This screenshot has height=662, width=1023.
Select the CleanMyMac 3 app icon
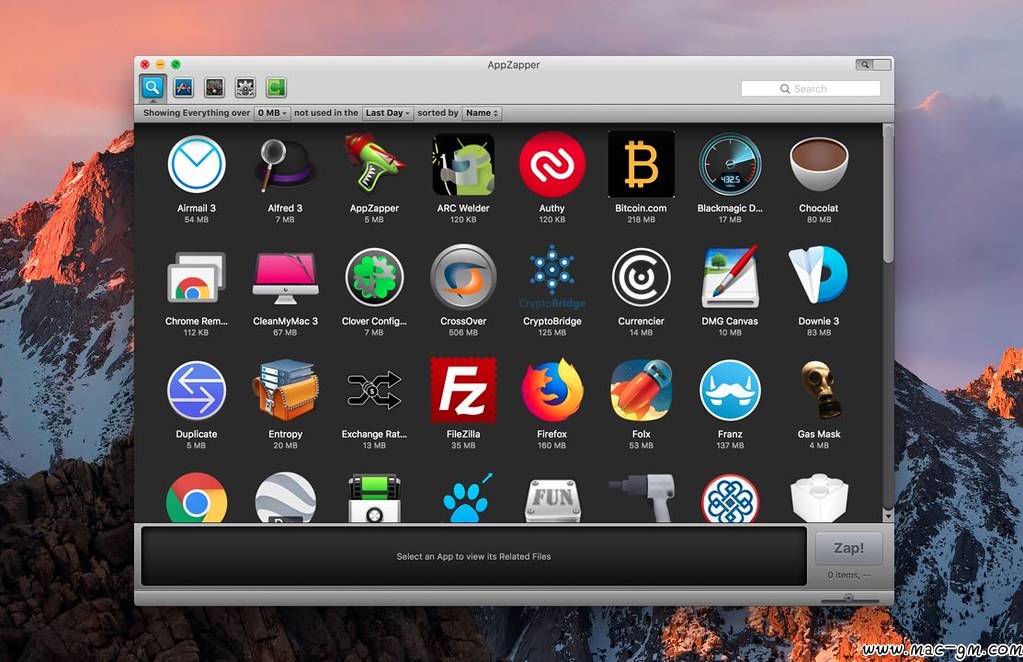pos(285,278)
